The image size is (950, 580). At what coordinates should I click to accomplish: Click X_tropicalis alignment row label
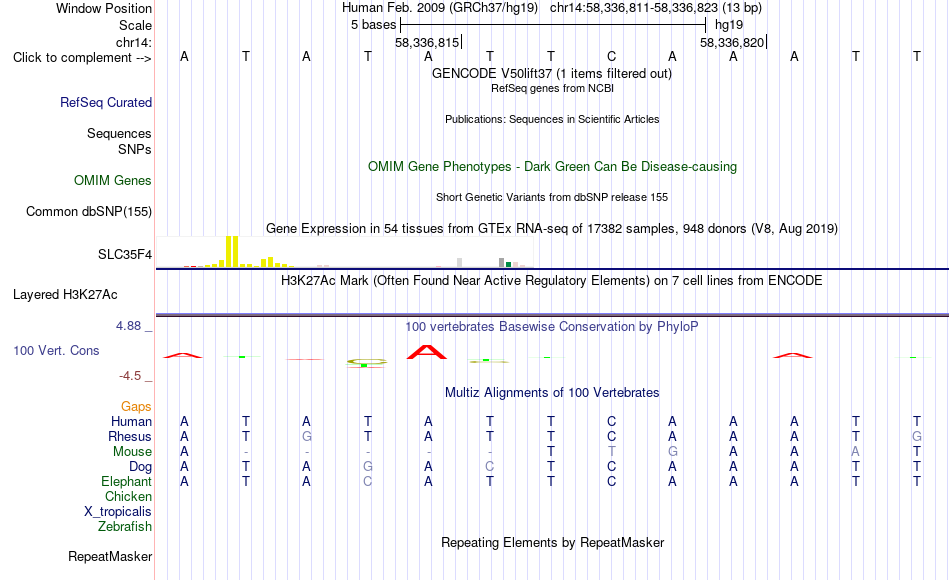coord(118,512)
